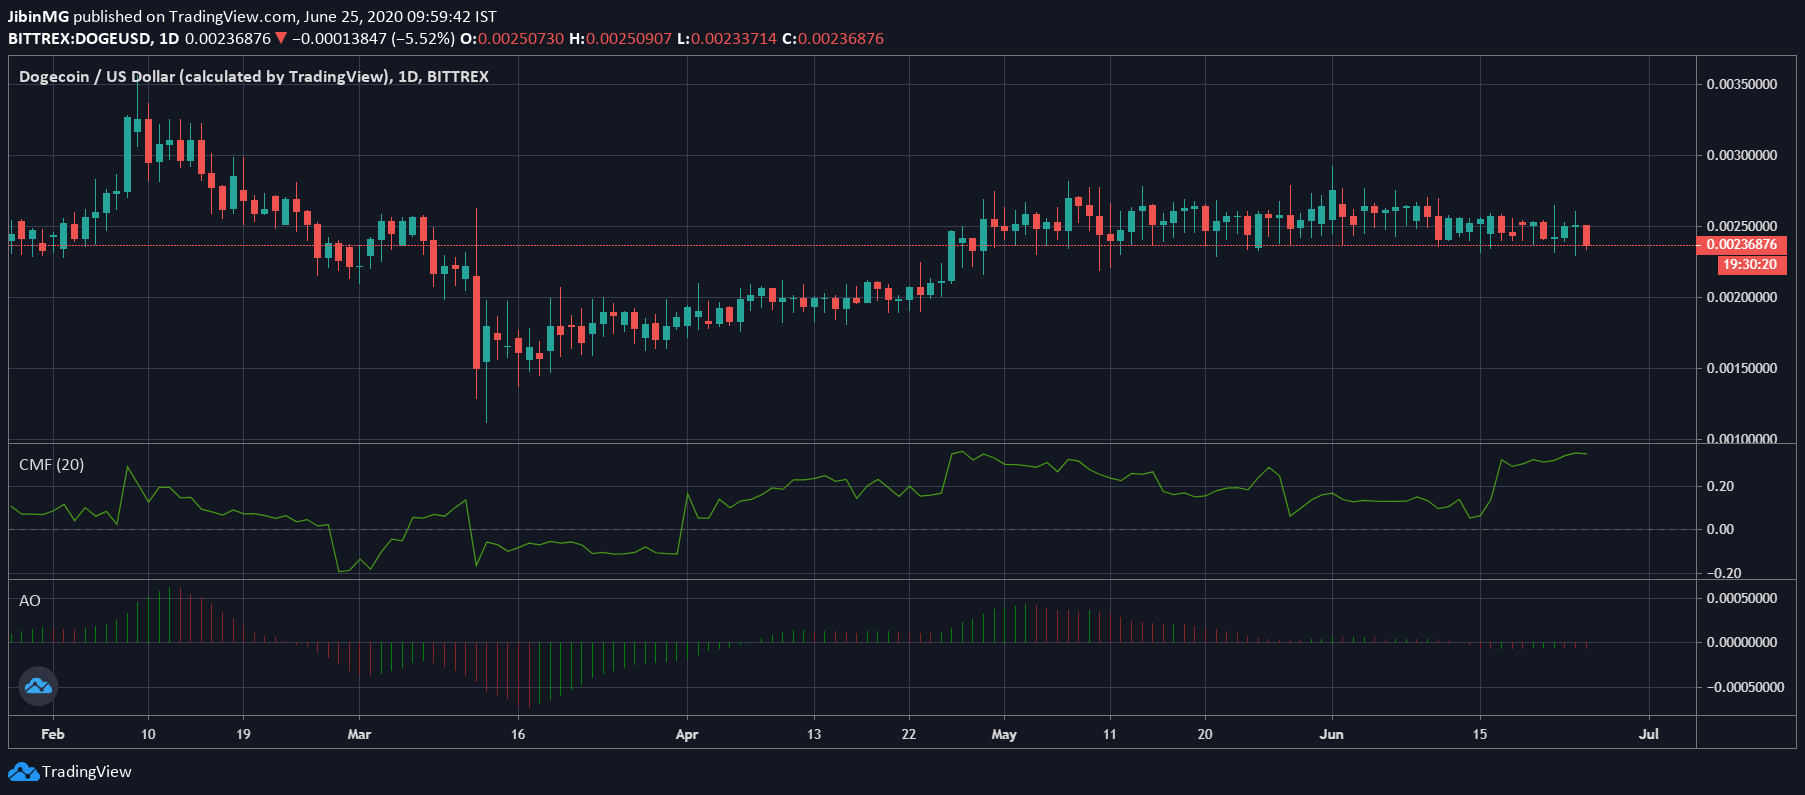
Task: Click the 0.00300000 price axis label
Action: point(1742,155)
